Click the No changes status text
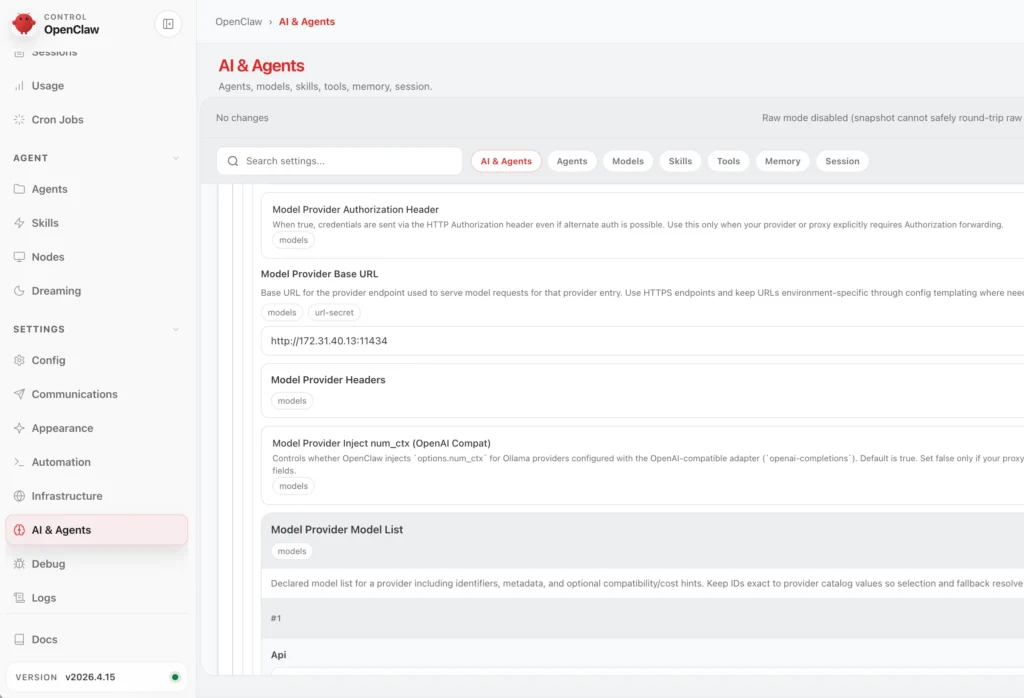This screenshot has height=698, width=1024. [242, 118]
